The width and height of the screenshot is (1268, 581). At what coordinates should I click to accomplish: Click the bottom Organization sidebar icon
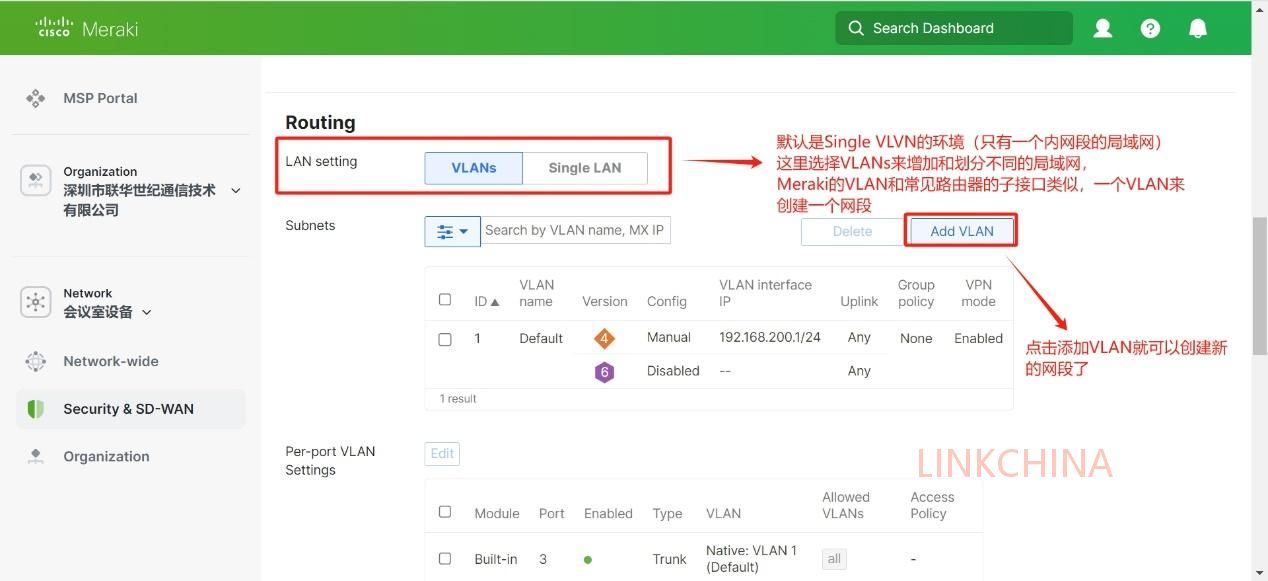coord(36,456)
